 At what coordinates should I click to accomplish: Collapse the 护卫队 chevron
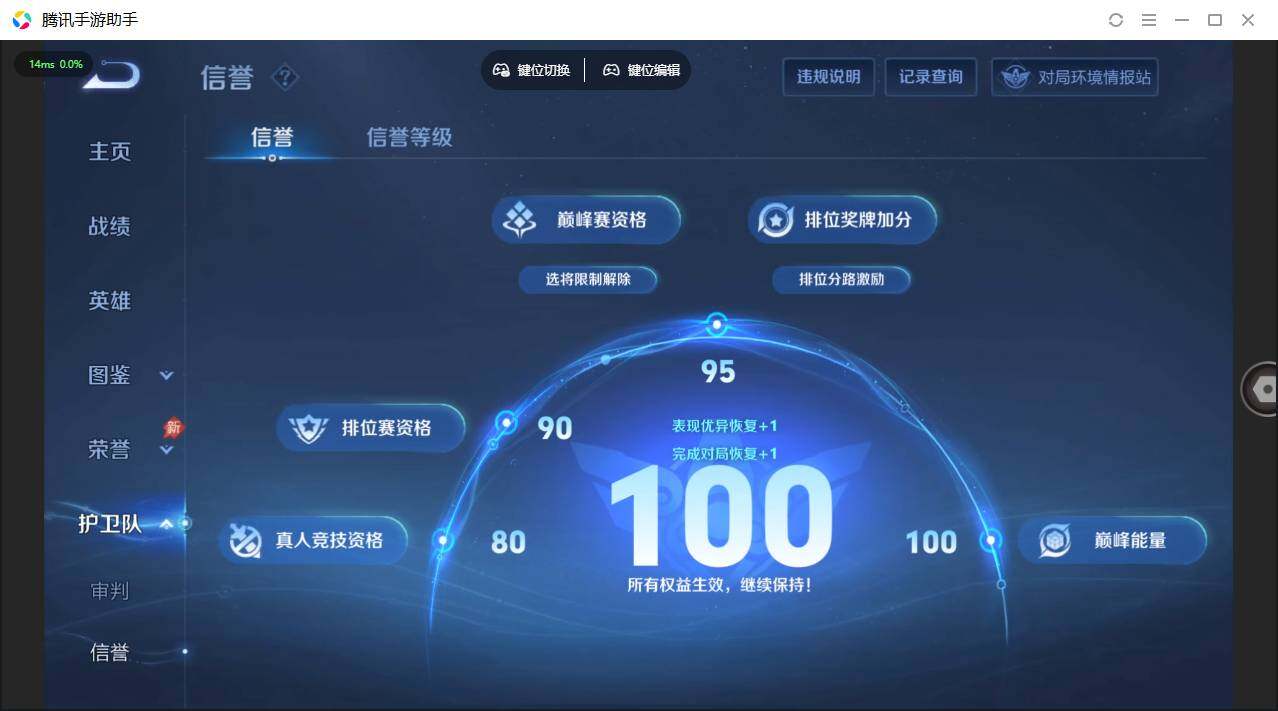[x=166, y=524]
